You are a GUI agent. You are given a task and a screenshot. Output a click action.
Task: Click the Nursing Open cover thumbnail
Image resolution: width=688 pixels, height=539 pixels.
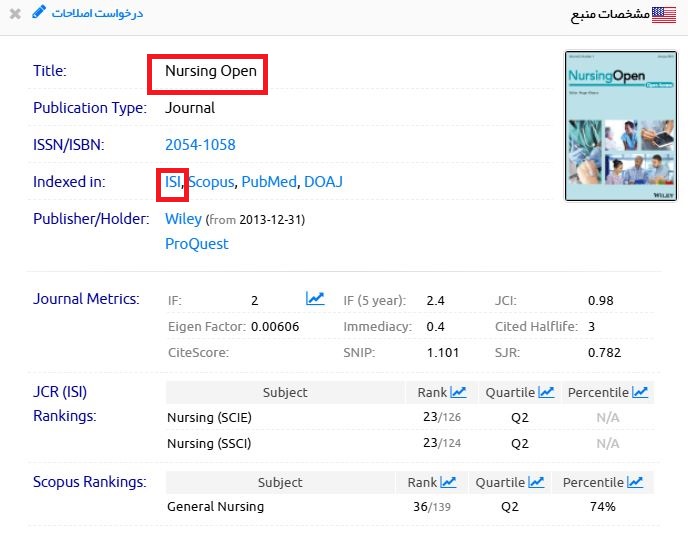pyautogui.click(x=606, y=126)
